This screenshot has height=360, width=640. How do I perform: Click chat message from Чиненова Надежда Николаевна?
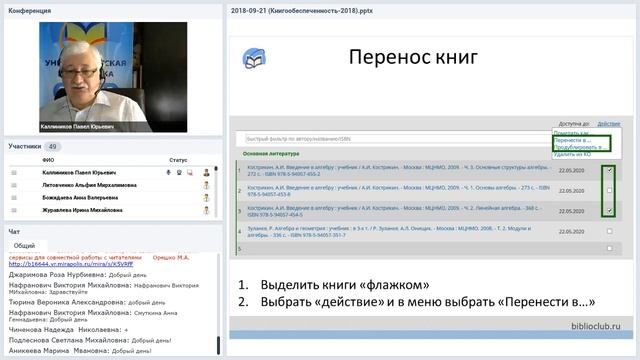point(68,330)
